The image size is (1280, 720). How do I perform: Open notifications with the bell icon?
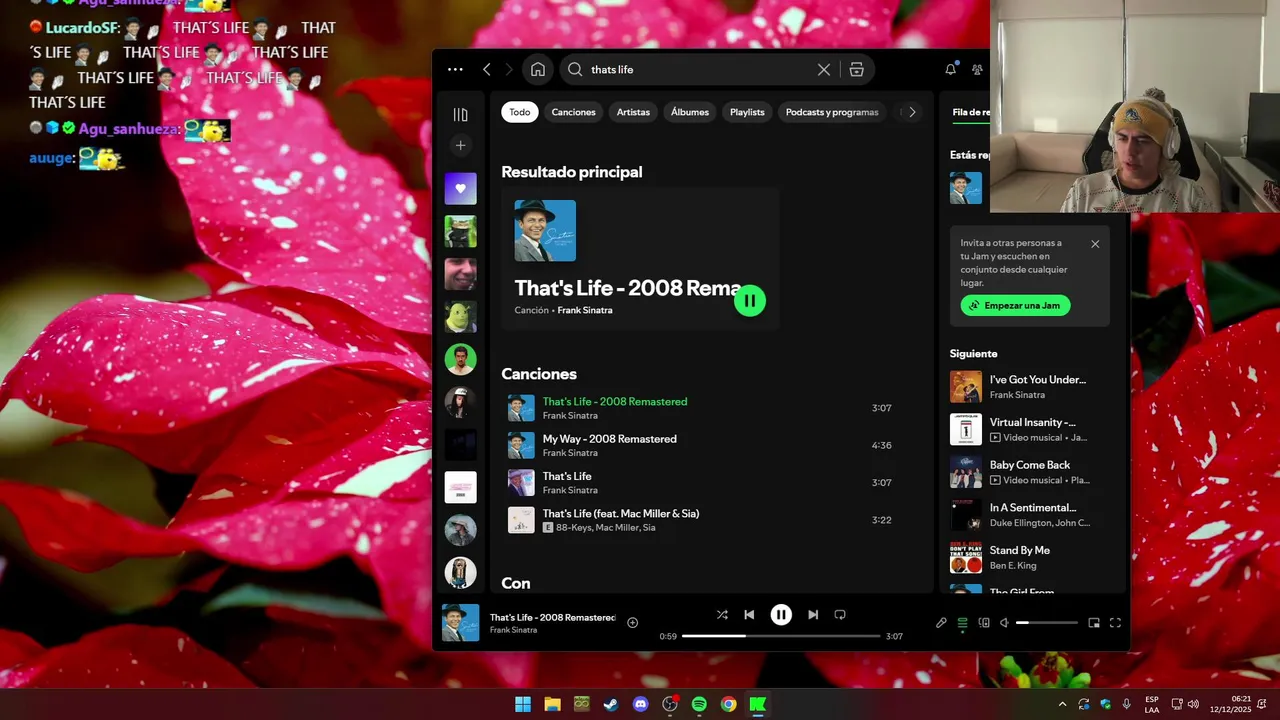click(x=950, y=69)
